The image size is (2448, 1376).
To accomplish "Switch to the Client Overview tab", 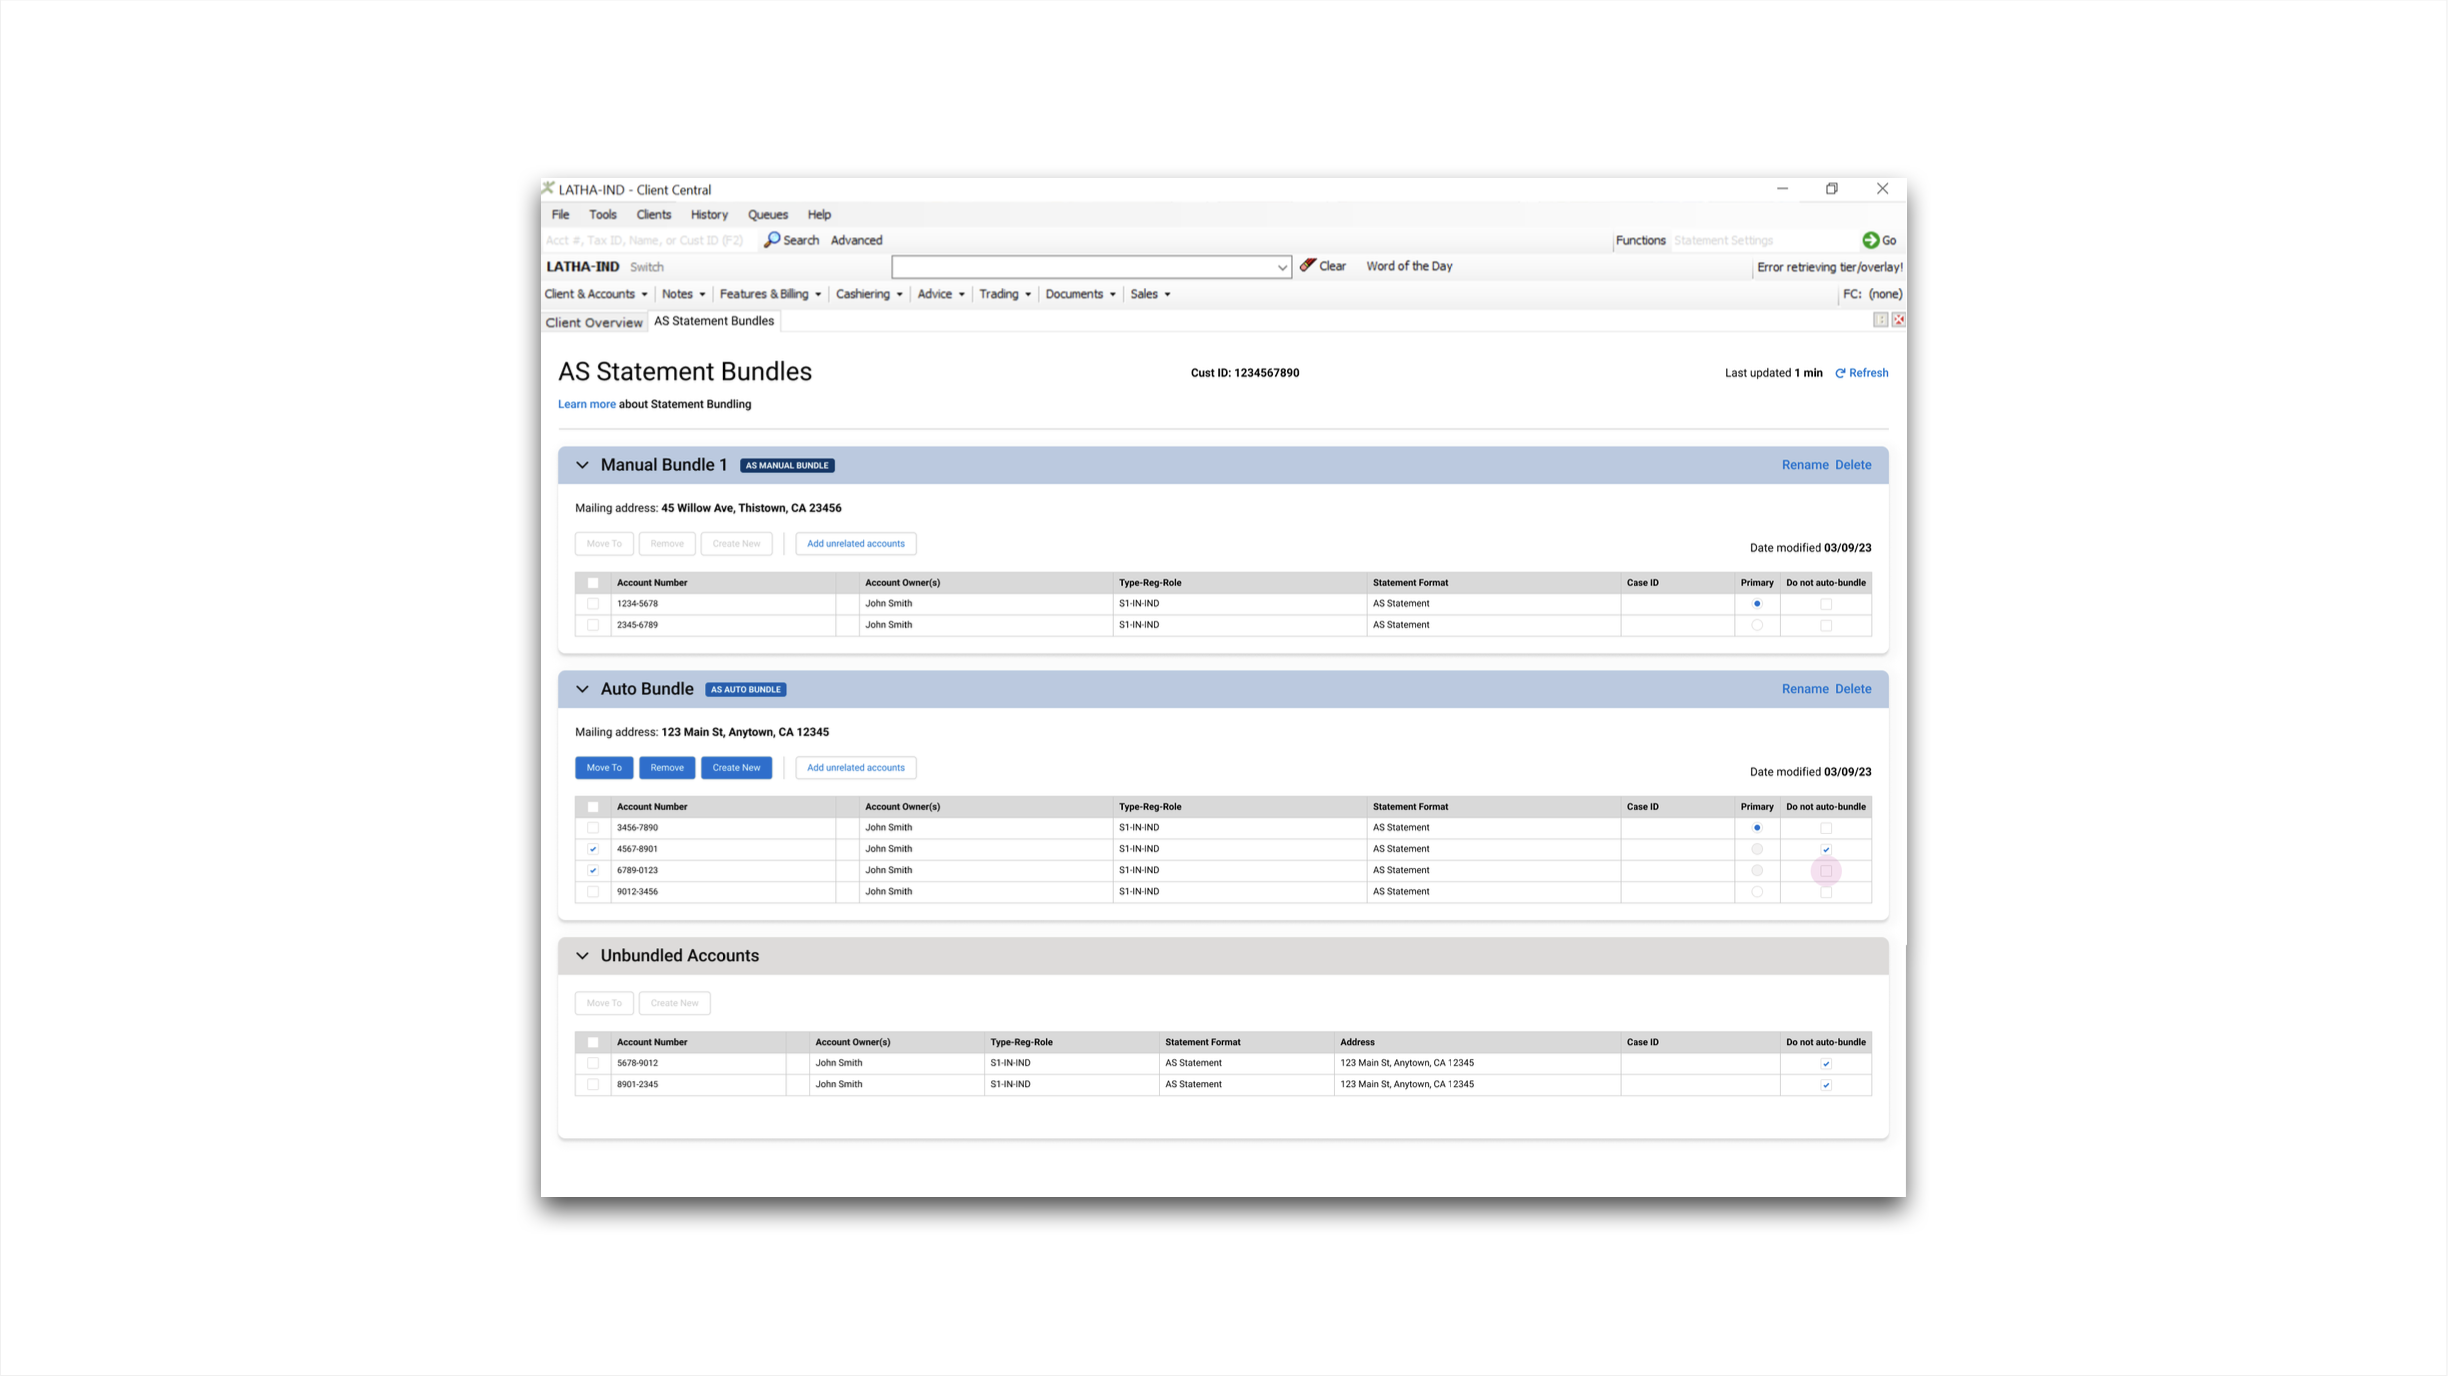I will pos(593,322).
